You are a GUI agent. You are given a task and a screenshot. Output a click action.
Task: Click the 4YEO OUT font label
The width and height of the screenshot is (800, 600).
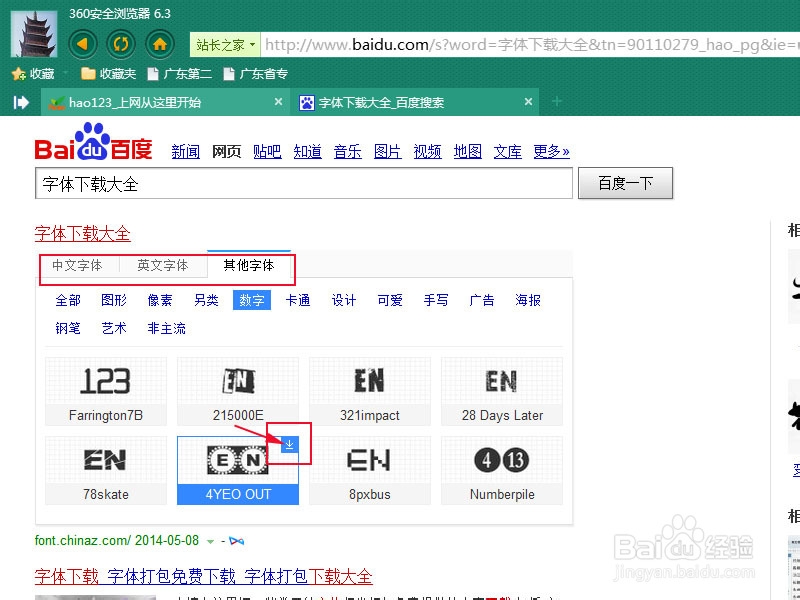[x=238, y=494]
